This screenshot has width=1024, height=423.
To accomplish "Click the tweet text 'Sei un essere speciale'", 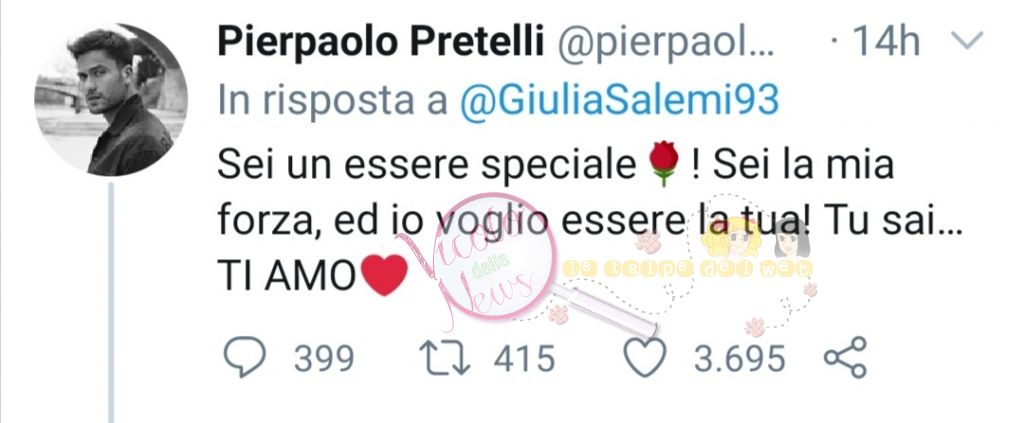I will coord(427,166).
